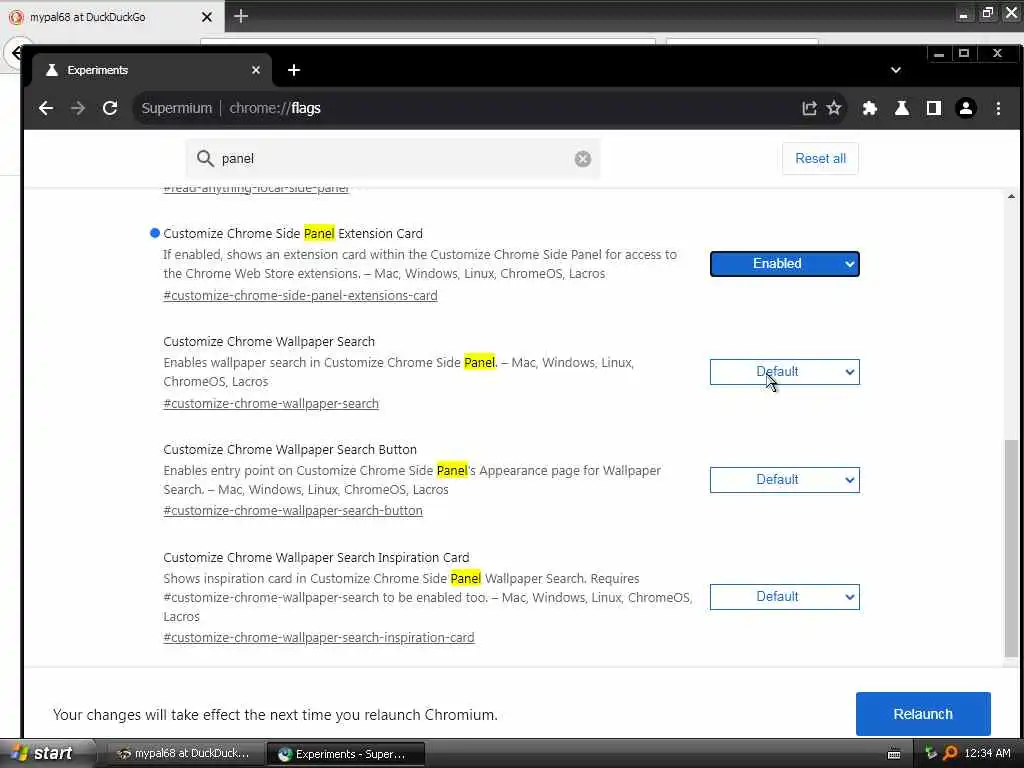The height and width of the screenshot is (768, 1024).
Task: Open the Enabled dropdown for Extension Card flag
Action: tap(784, 264)
